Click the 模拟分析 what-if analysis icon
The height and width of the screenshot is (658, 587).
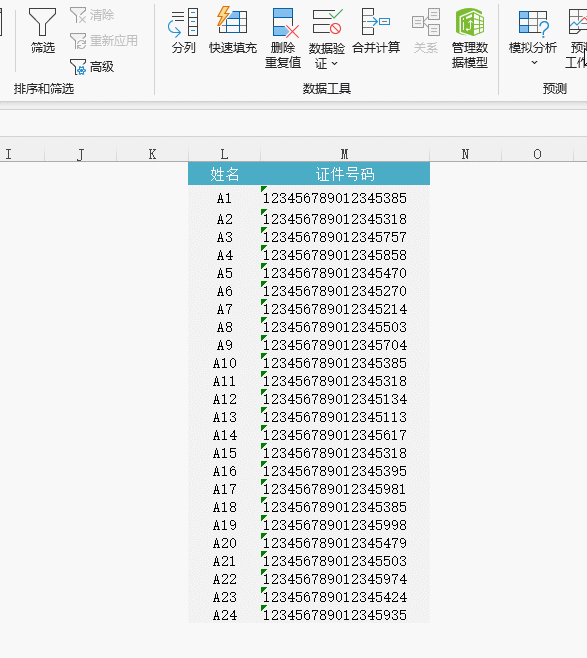[x=533, y=23]
